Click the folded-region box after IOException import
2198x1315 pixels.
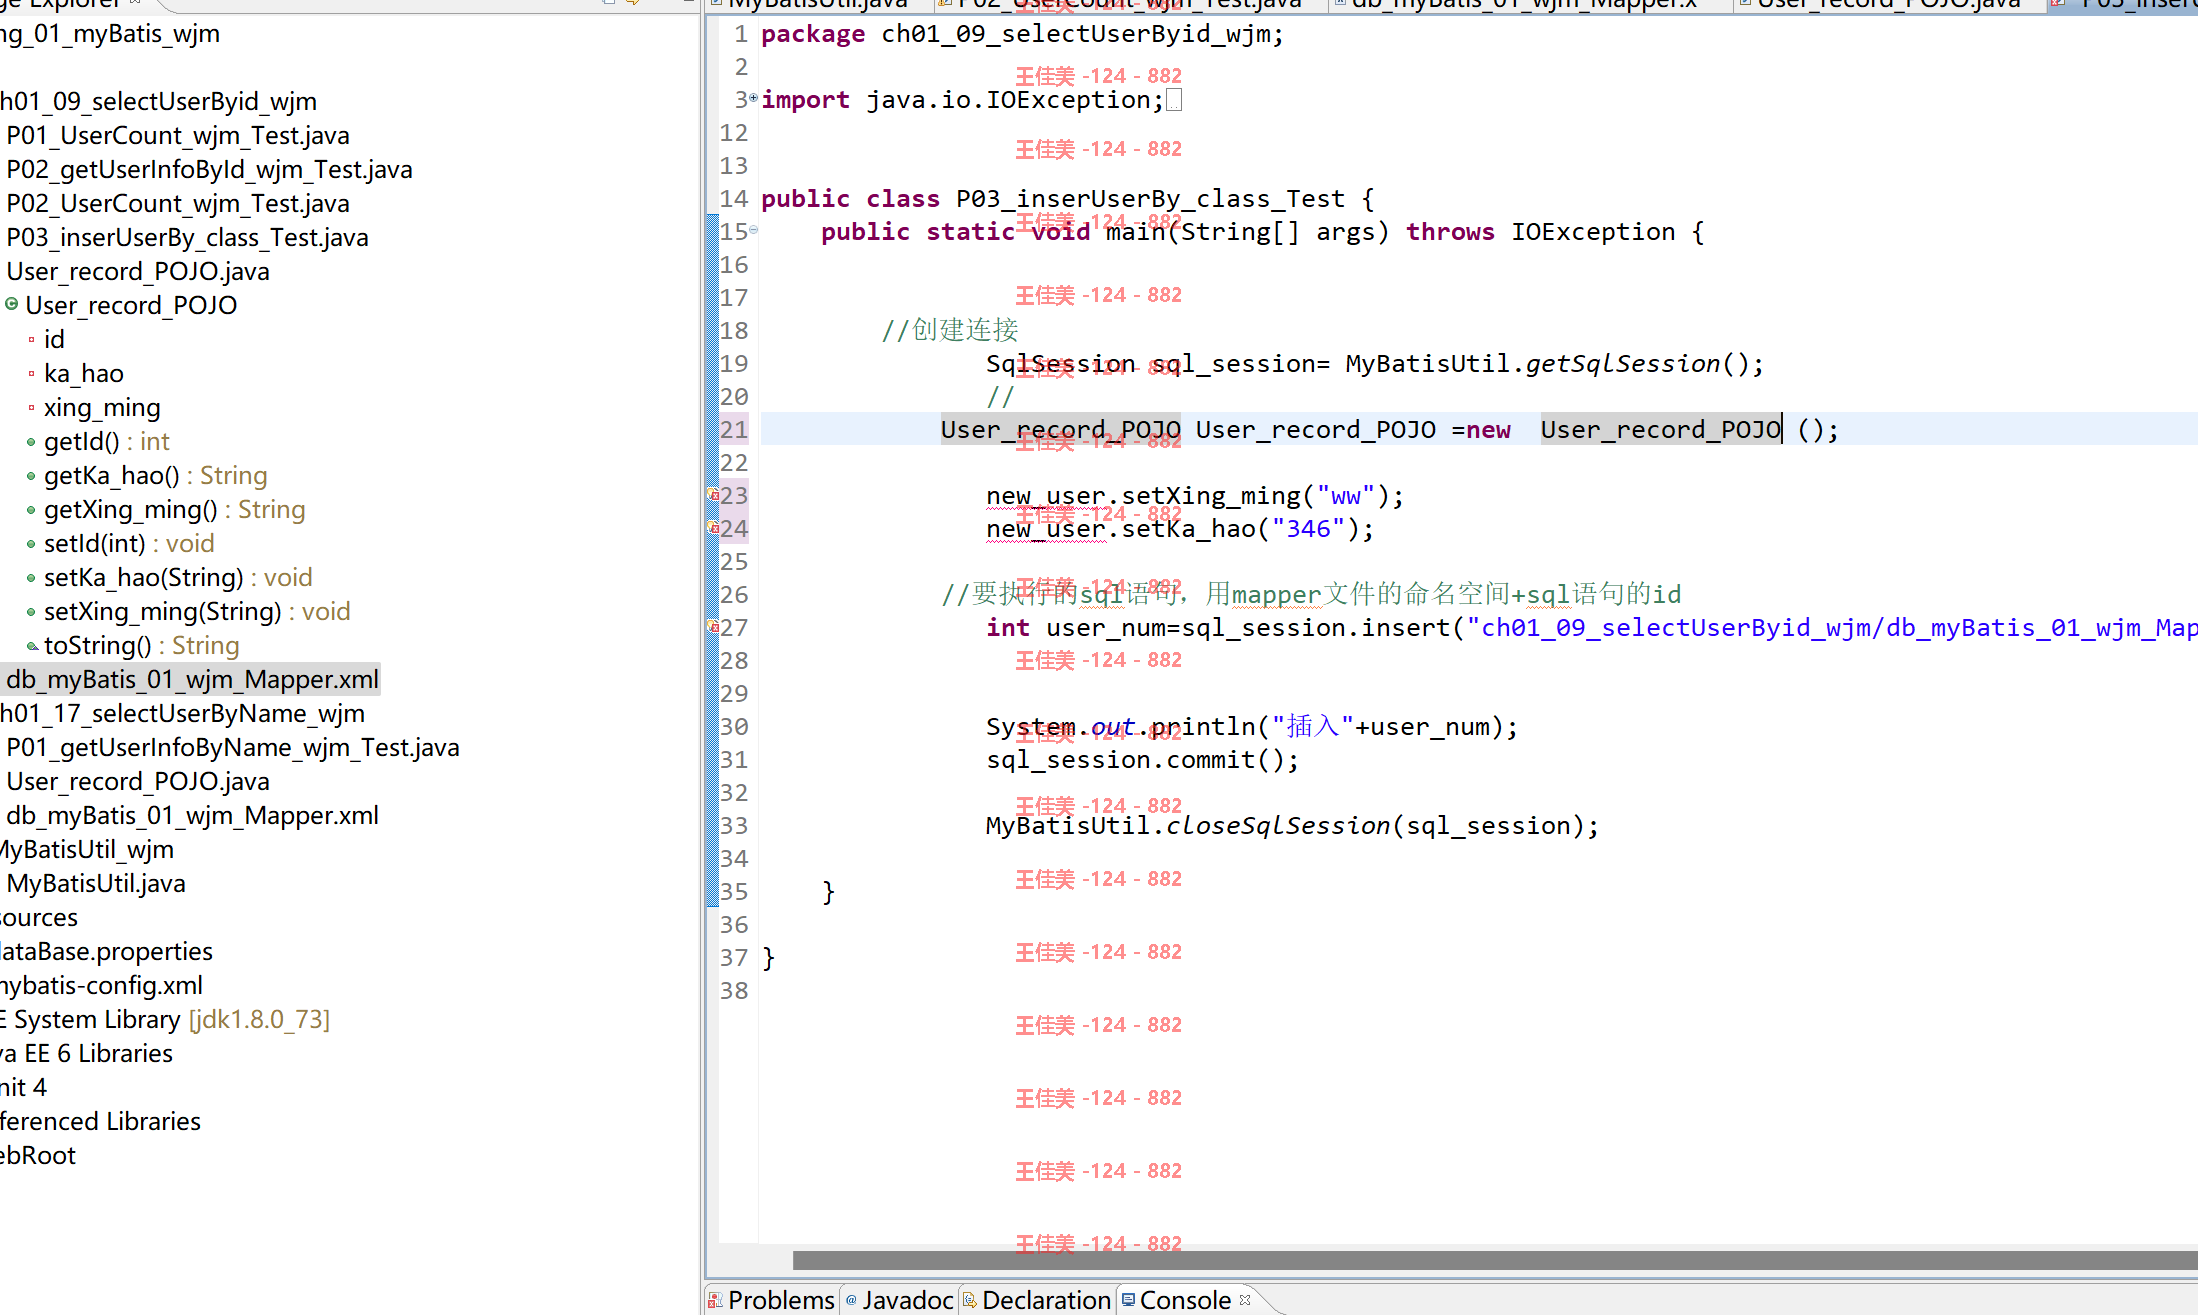pyautogui.click(x=1174, y=100)
